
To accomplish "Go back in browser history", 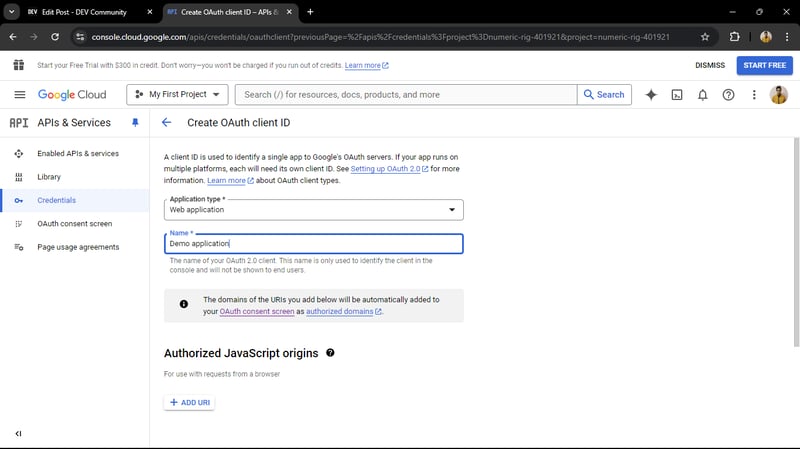I will (x=13, y=37).
